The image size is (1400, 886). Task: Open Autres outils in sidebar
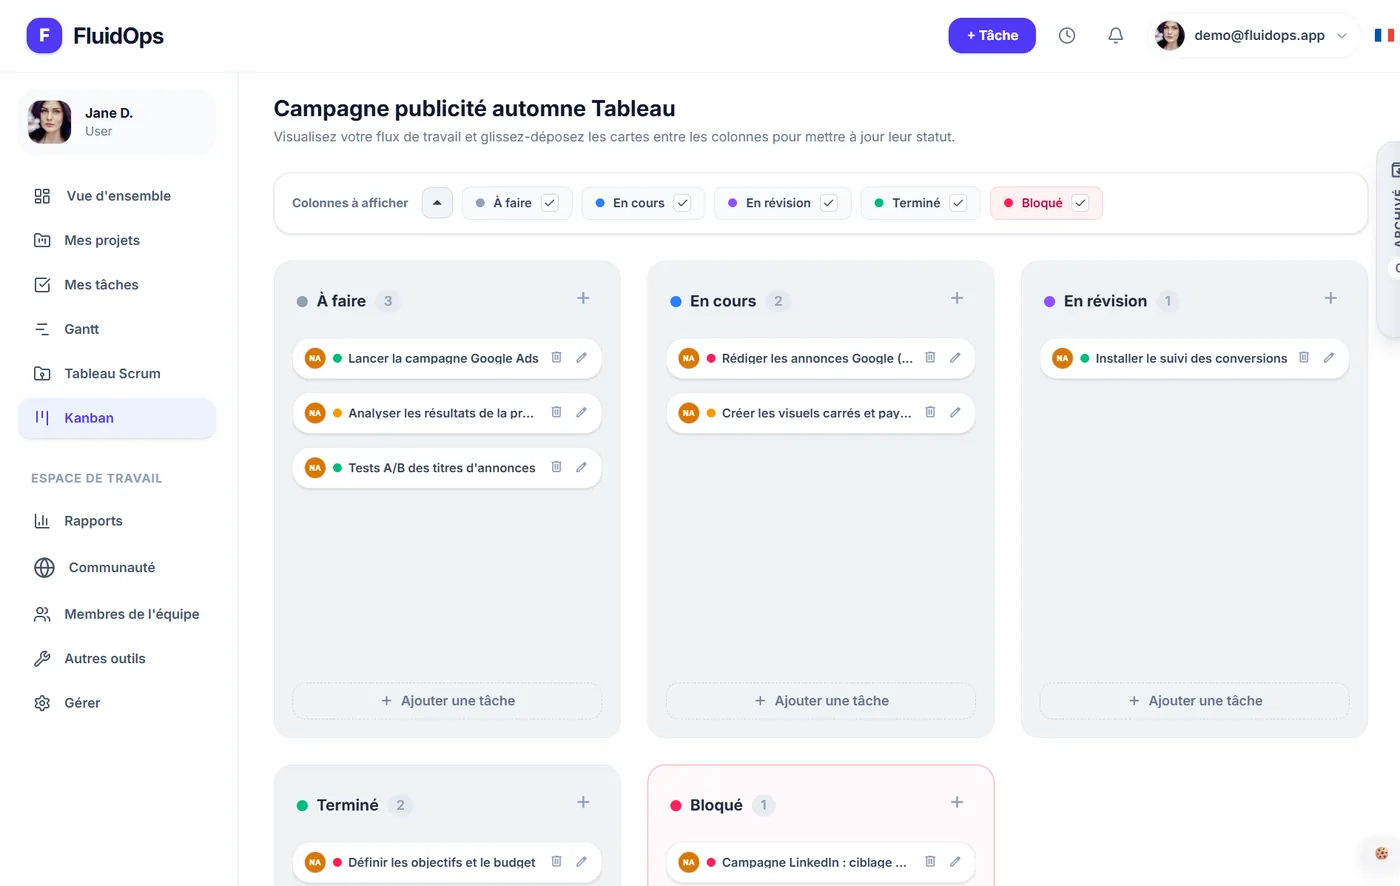118,658
